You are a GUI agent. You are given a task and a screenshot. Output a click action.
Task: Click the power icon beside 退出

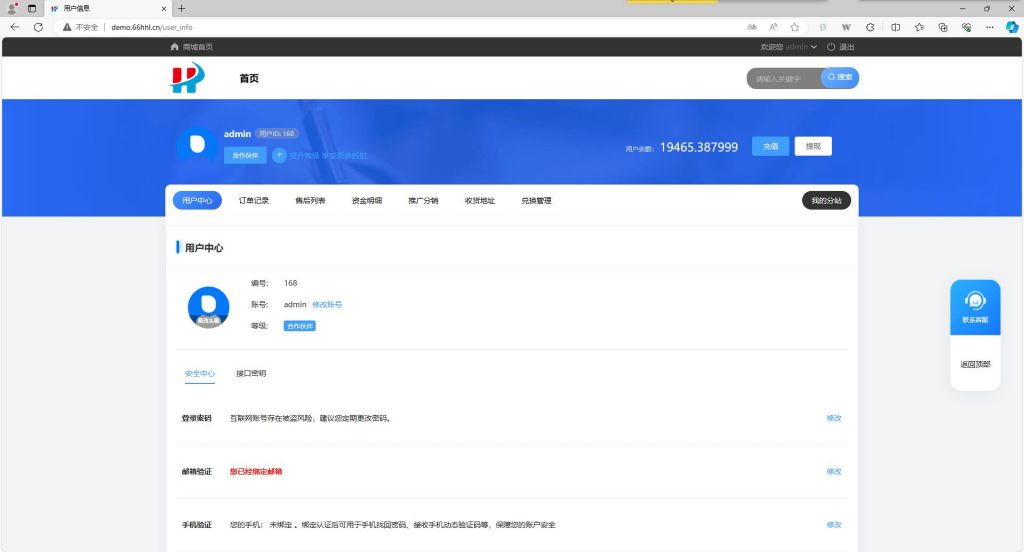pyautogui.click(x=831, y=47)
